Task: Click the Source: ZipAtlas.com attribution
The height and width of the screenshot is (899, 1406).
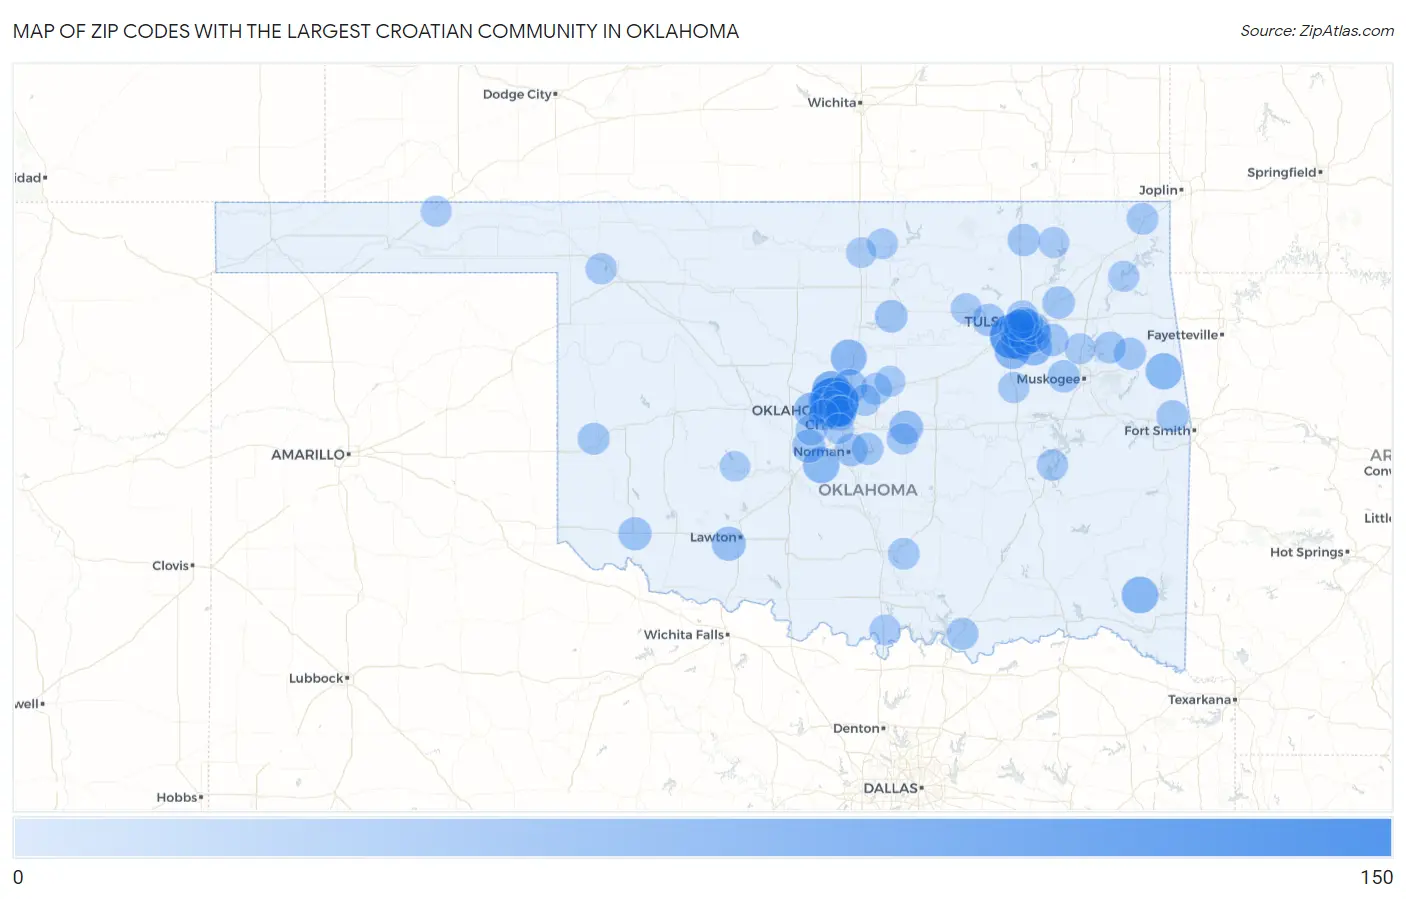Action: [x=1317, y=31]
